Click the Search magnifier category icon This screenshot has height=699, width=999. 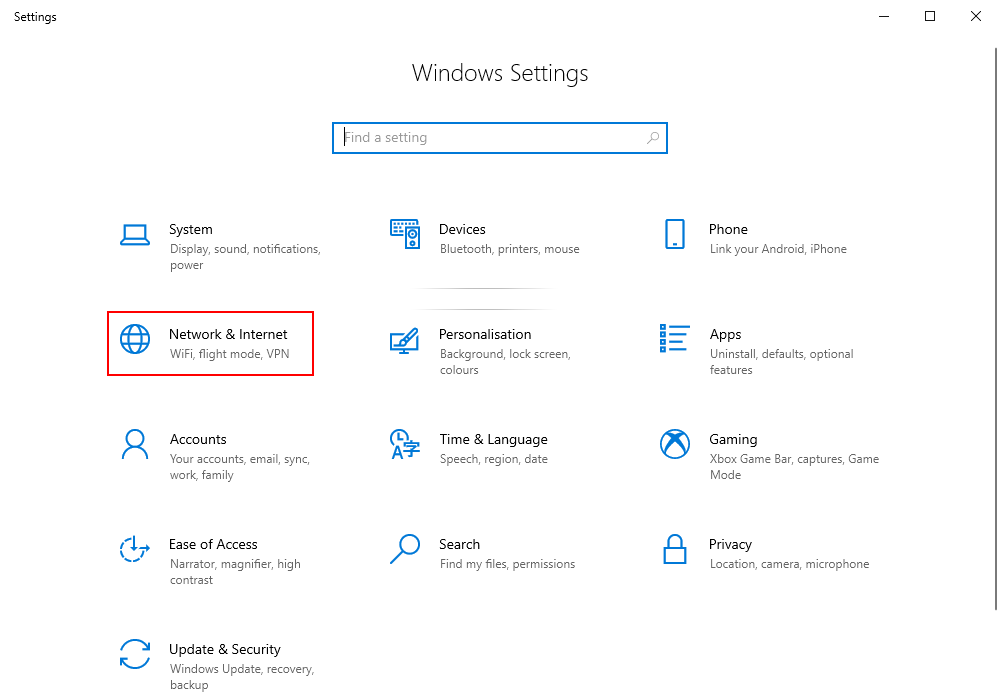pyautogui.click(x=405, y=549)
